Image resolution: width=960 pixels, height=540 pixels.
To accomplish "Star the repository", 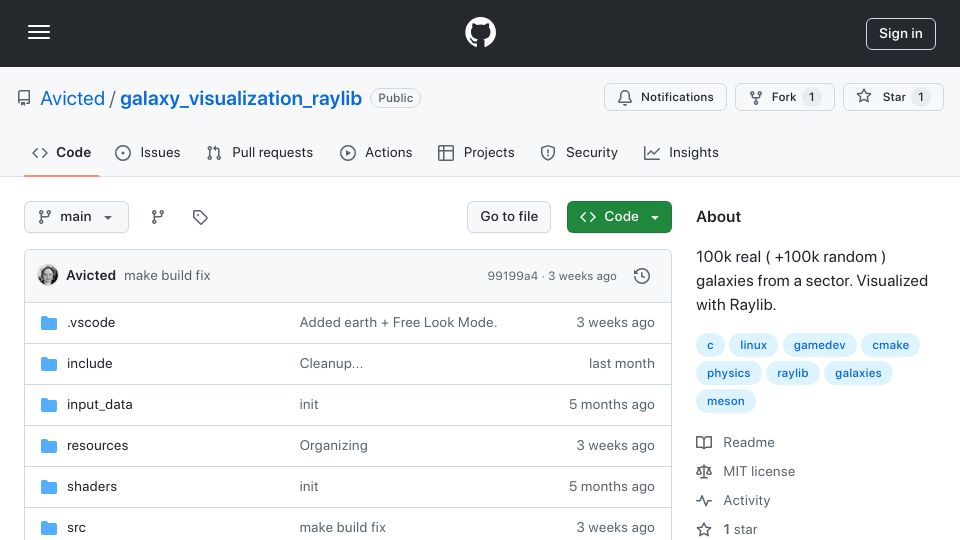I will coord(893,97).
